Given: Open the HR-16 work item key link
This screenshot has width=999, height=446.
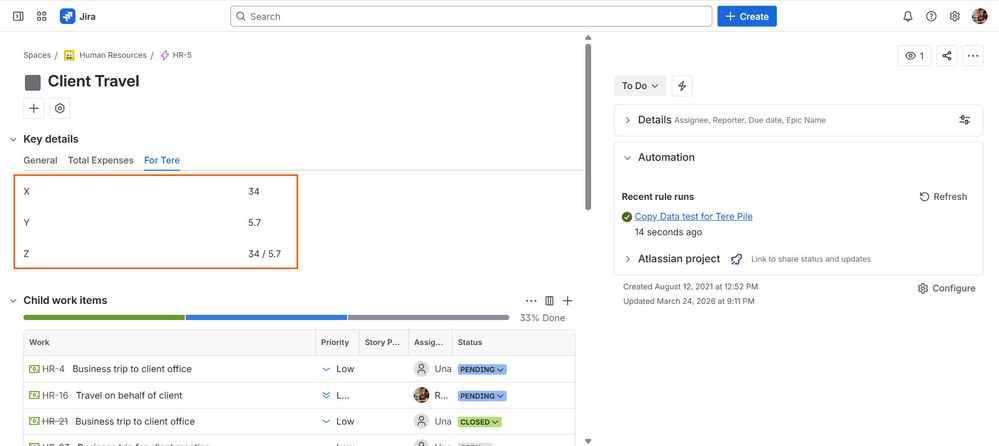Looking at the screenshot, I should pyautogui.click(x=55, y=396).
